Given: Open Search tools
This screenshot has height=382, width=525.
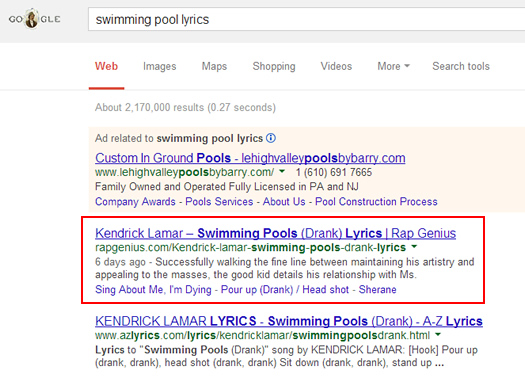Looking at the screenshot, I should click(461, 66).
